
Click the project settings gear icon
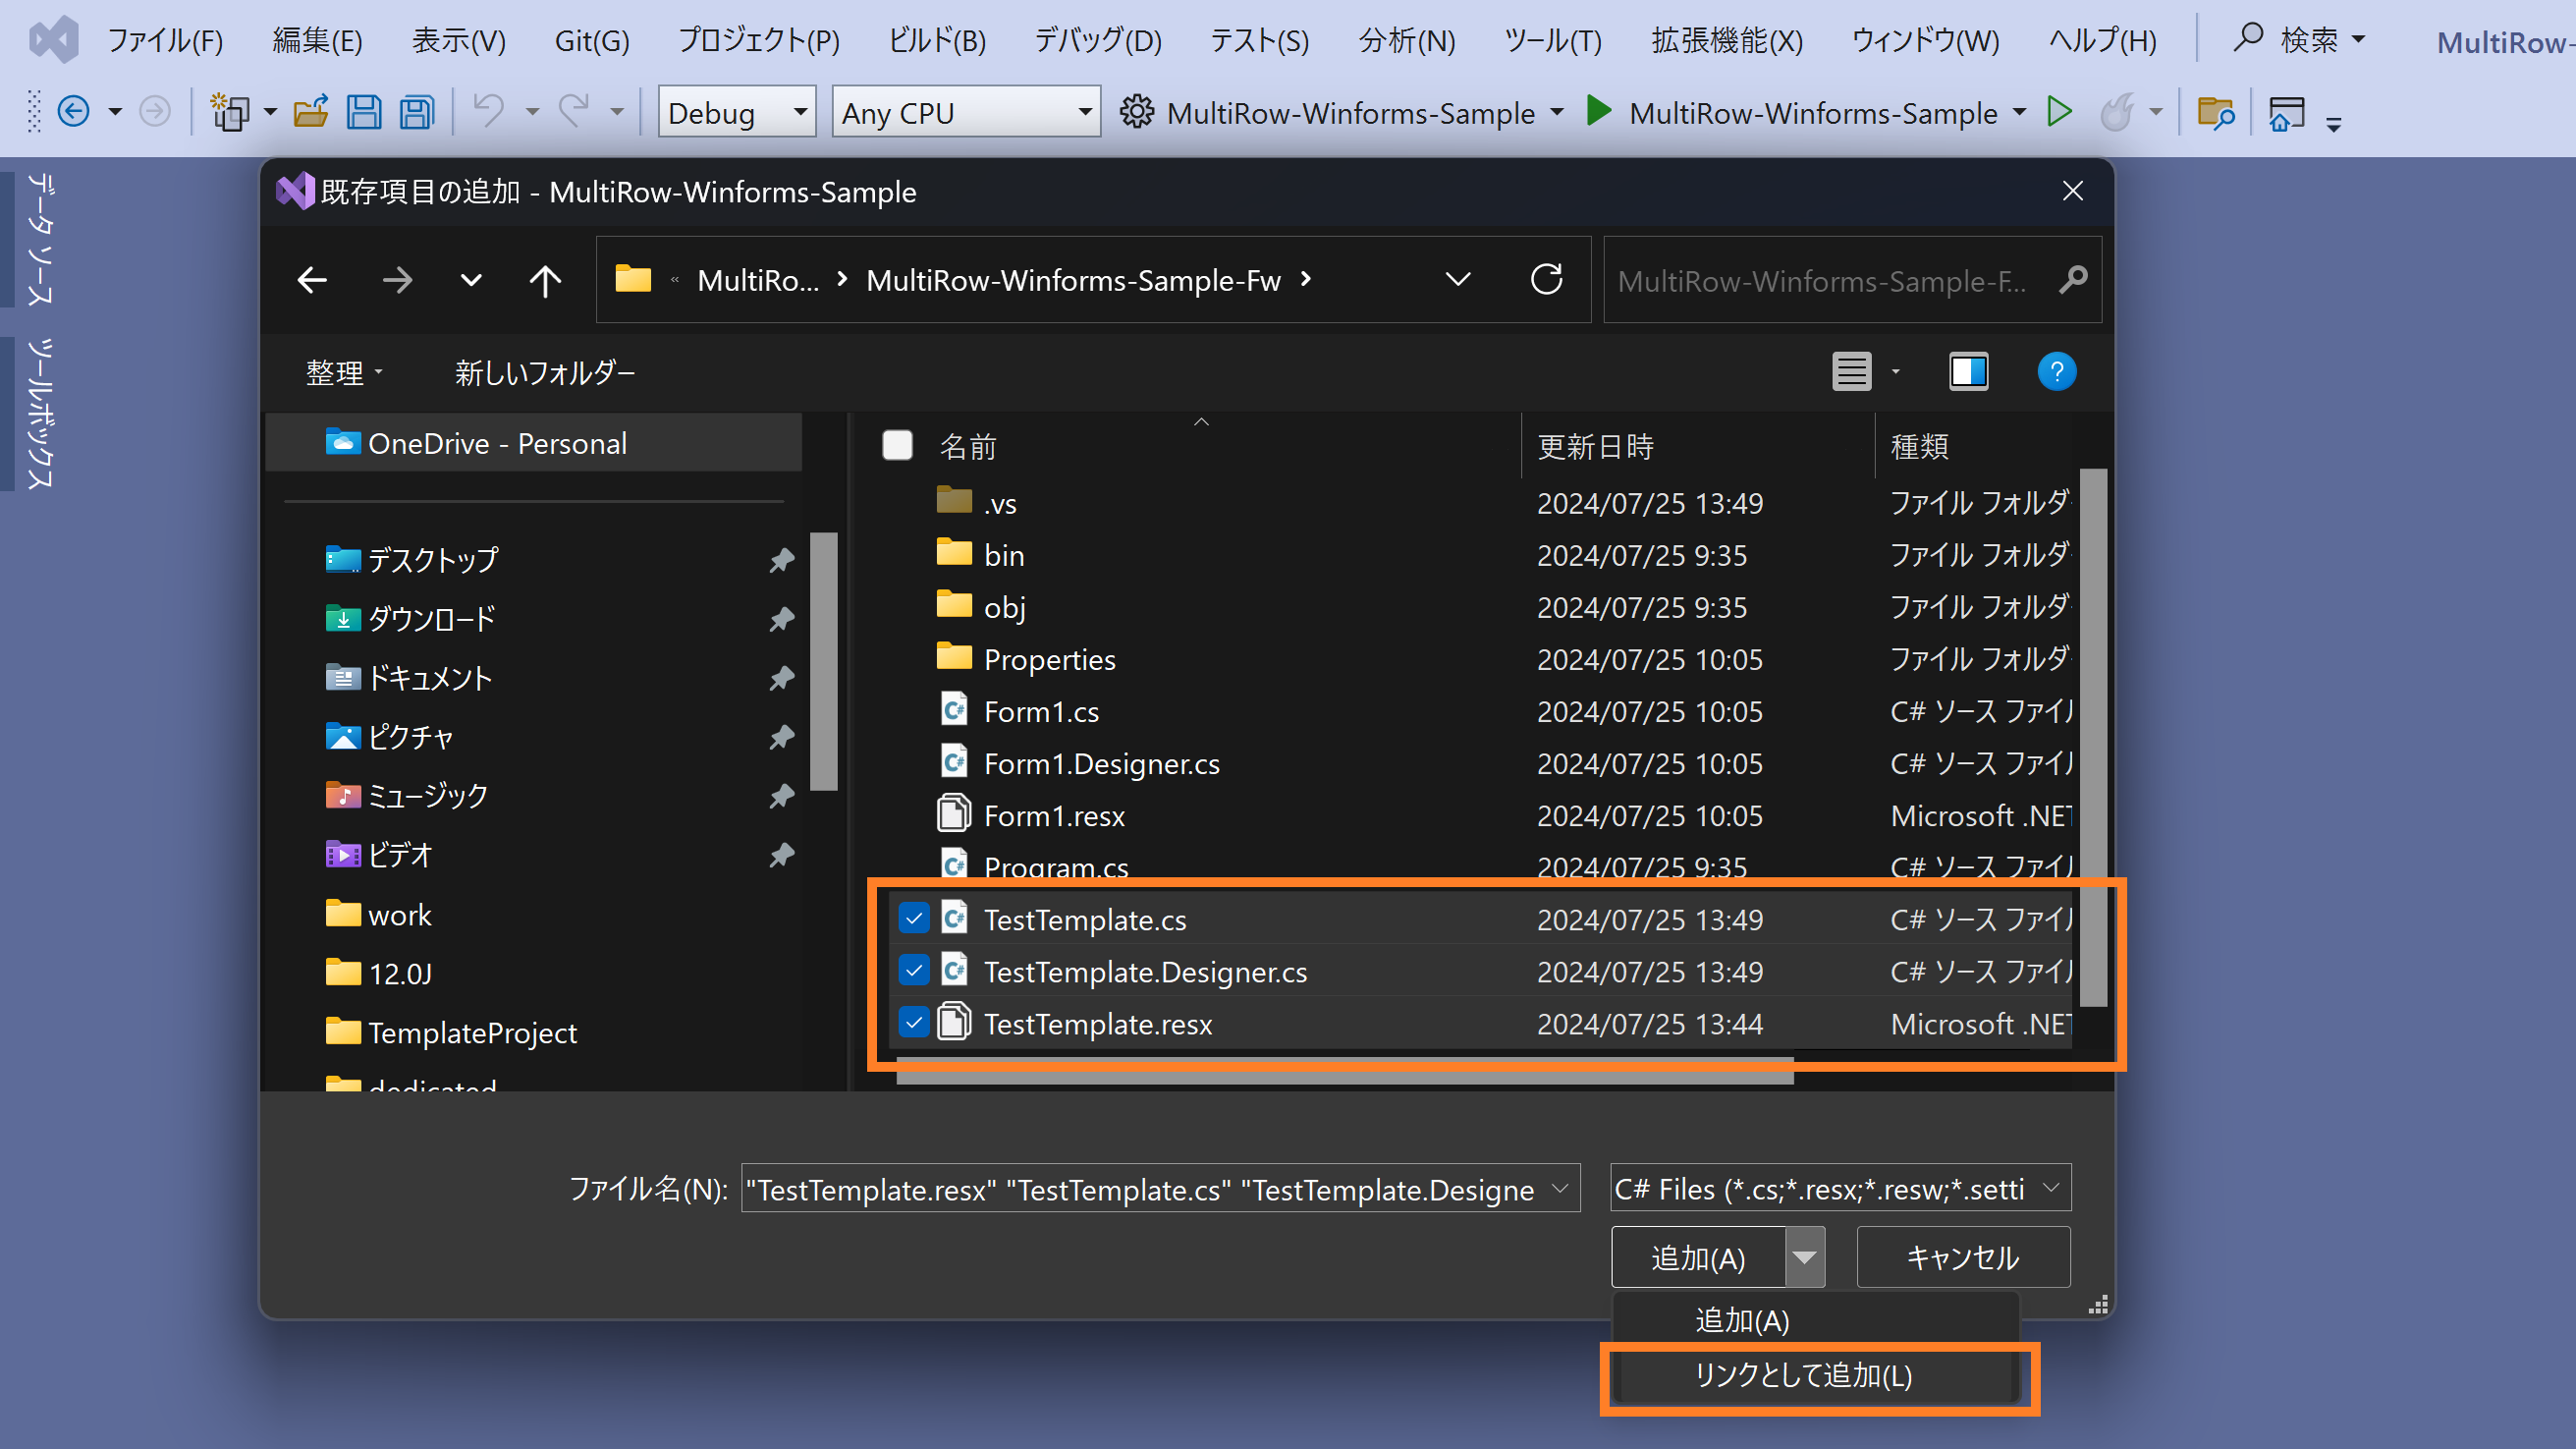1137,111
